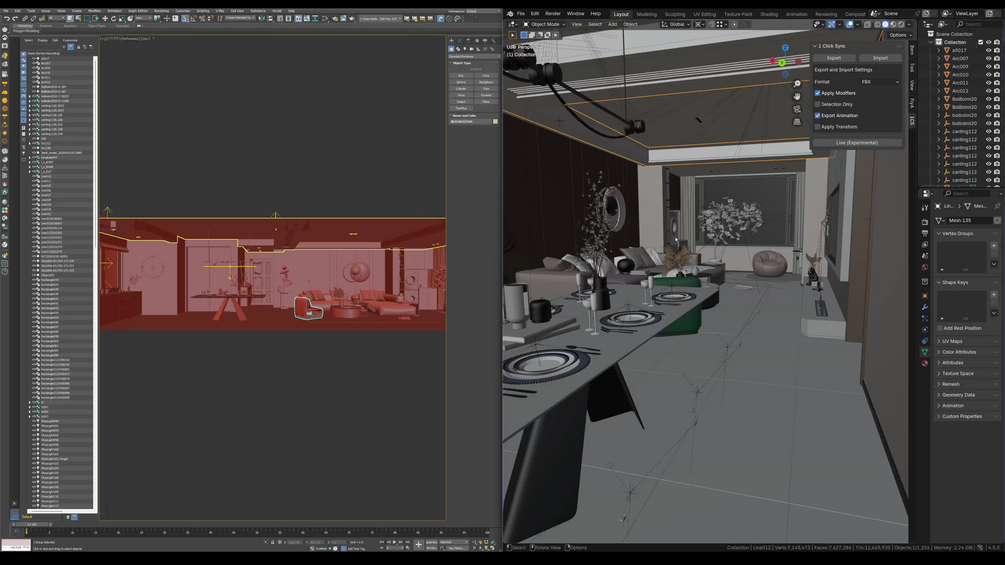Viewport: 1005px width, 565px height.
Task: Hide Arc007 with its eye icon in outliner
Action: [x=988, y=58]
